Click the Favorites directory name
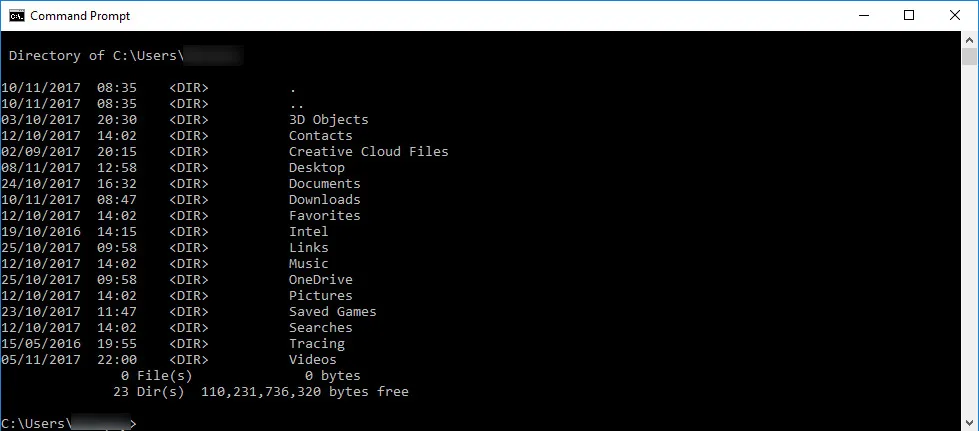The height and width of the screenshot is (431, 979). pyautogui.click(x=324, y=216)
